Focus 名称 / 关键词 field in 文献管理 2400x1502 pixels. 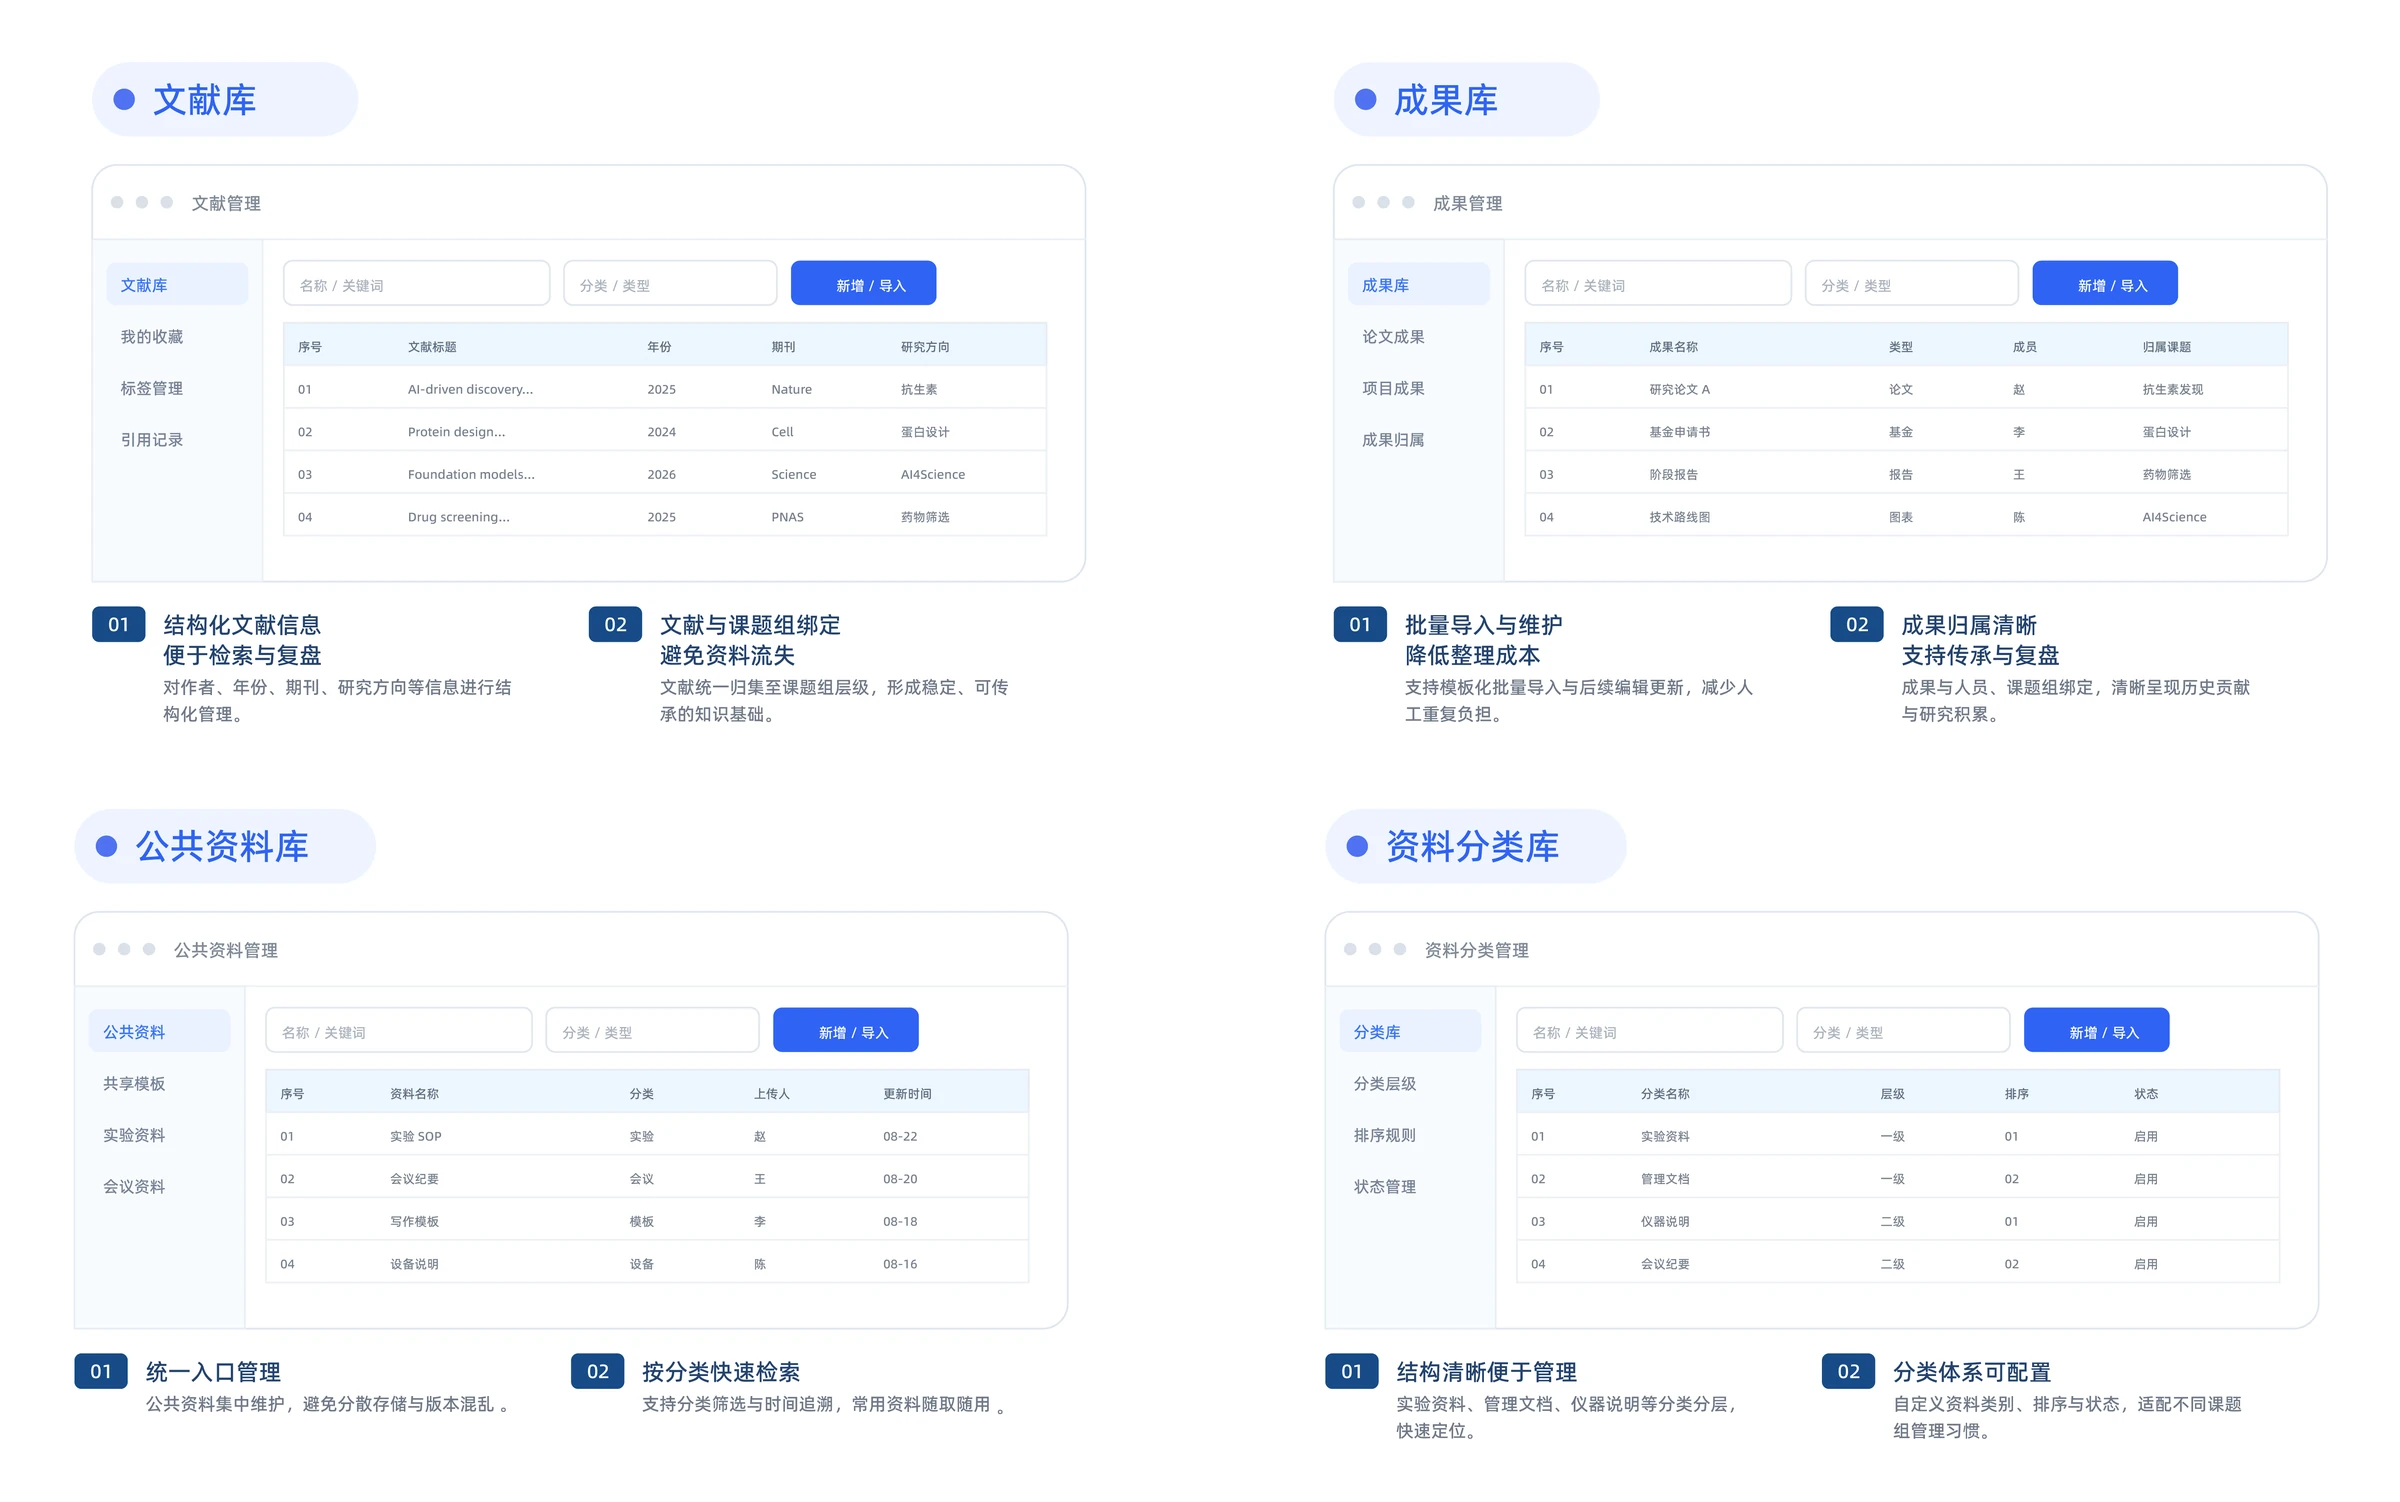click(417, 284)
